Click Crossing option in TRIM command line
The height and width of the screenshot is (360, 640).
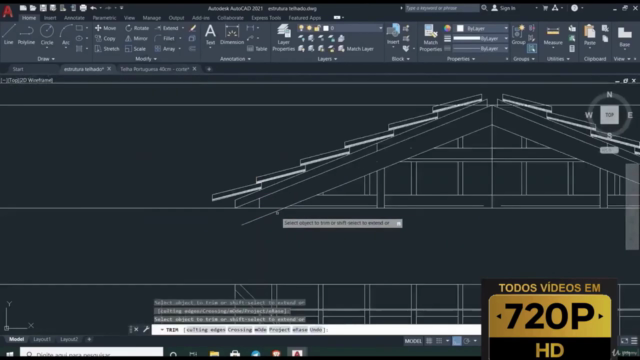(240, 329)
